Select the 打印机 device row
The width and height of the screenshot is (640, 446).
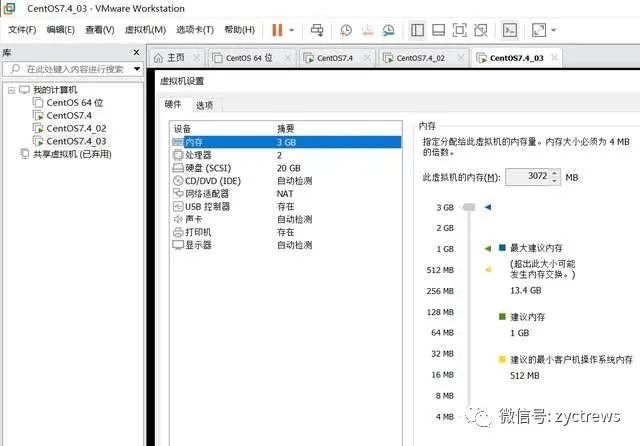pos(286,232)
